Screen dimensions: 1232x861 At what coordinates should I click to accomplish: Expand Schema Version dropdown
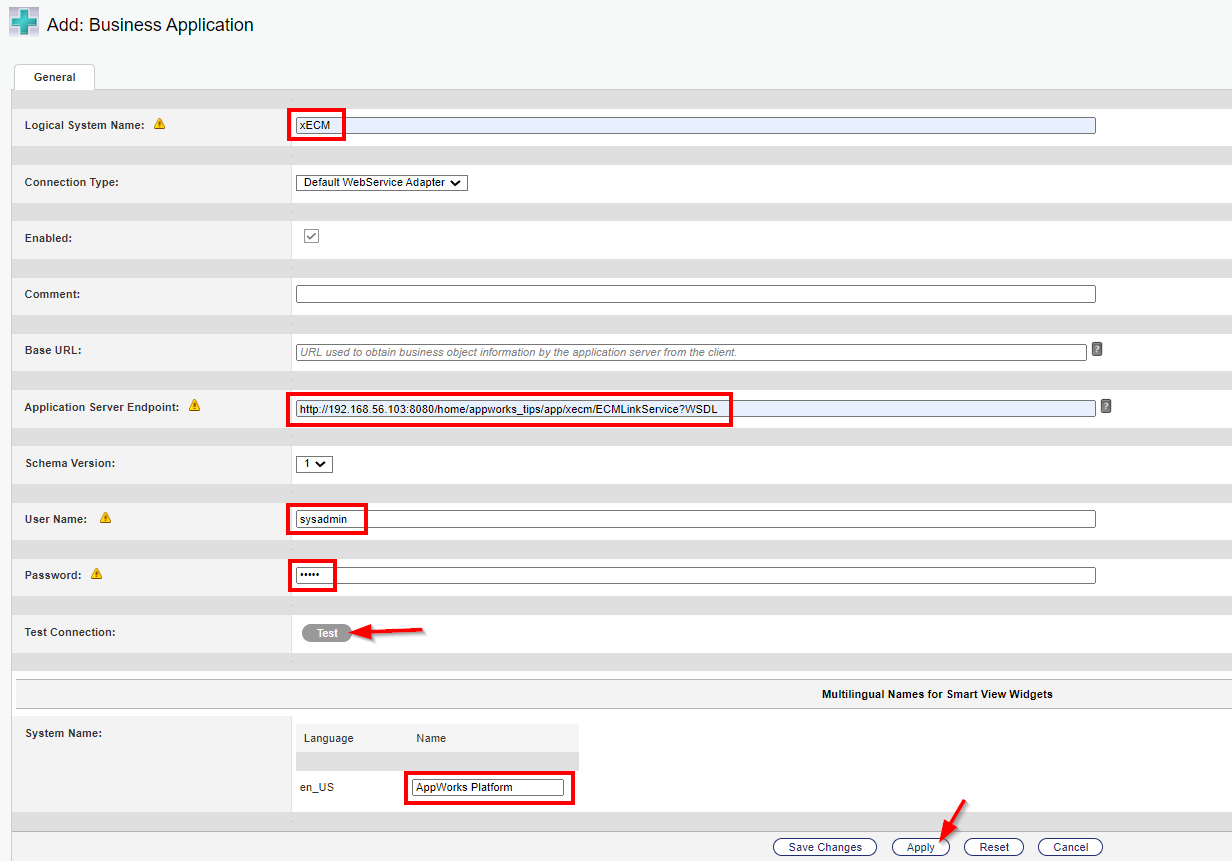pos(314,464)
